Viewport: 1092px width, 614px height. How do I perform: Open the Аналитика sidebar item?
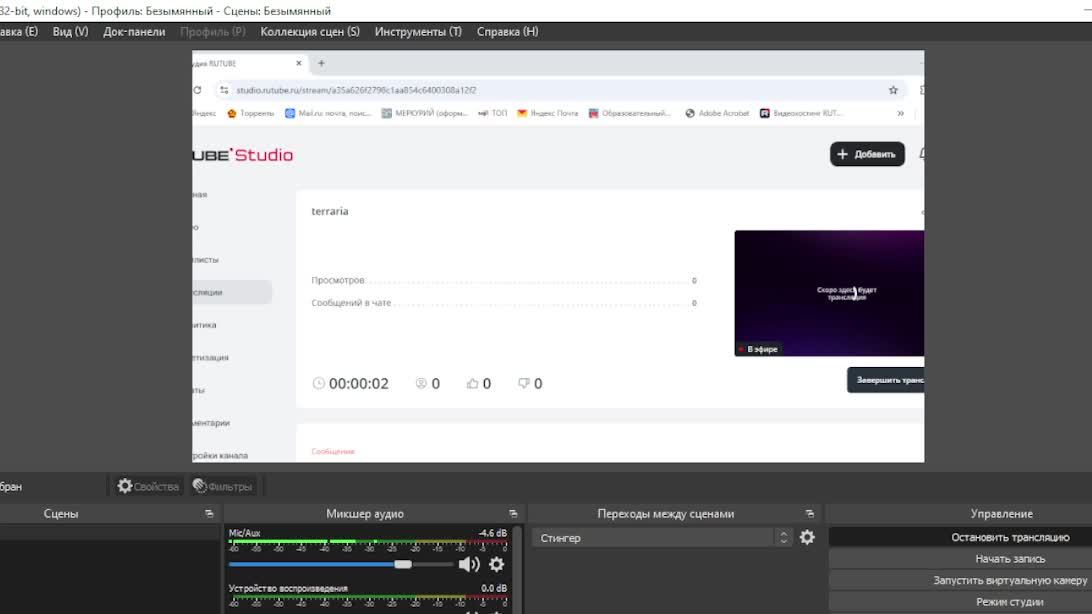(204, 325)
